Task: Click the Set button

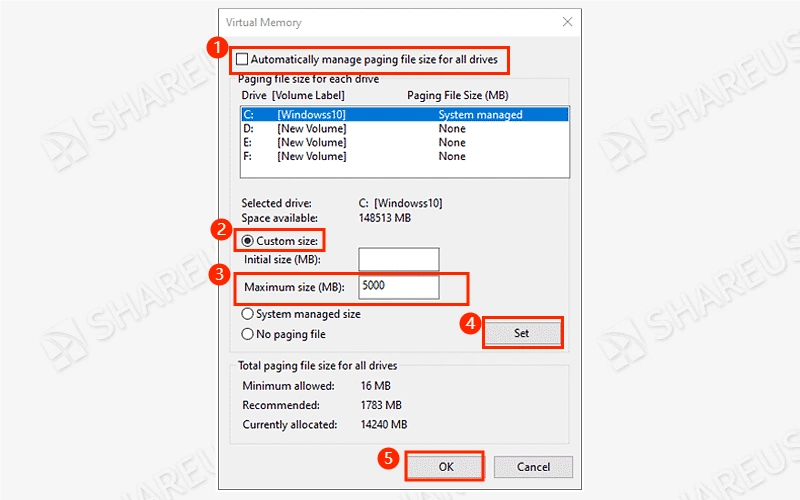Action: pos(521,333)
